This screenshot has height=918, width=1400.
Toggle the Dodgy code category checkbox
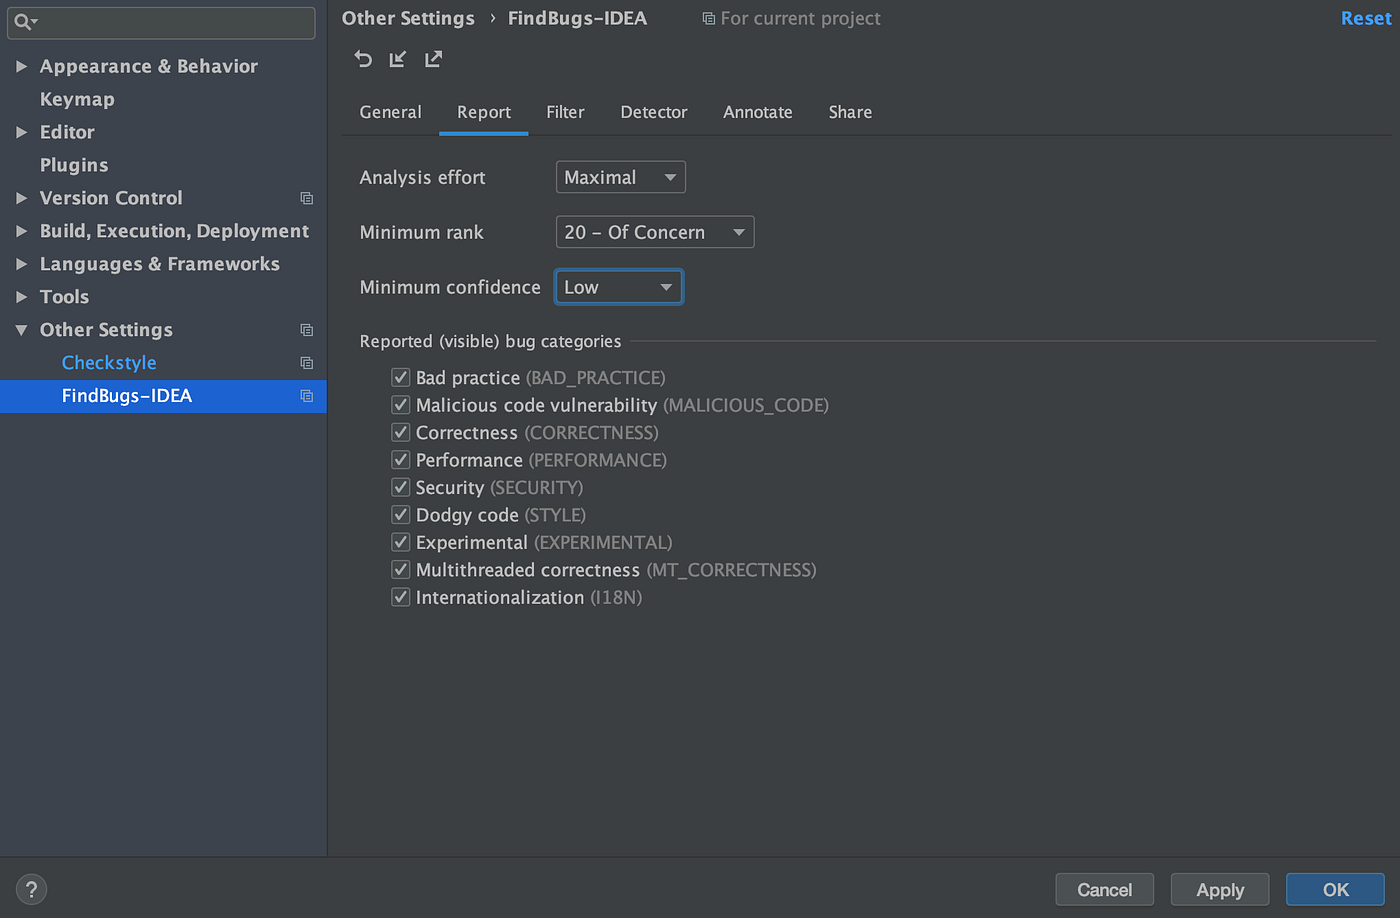pyautogui.click(x=400, y=514)
